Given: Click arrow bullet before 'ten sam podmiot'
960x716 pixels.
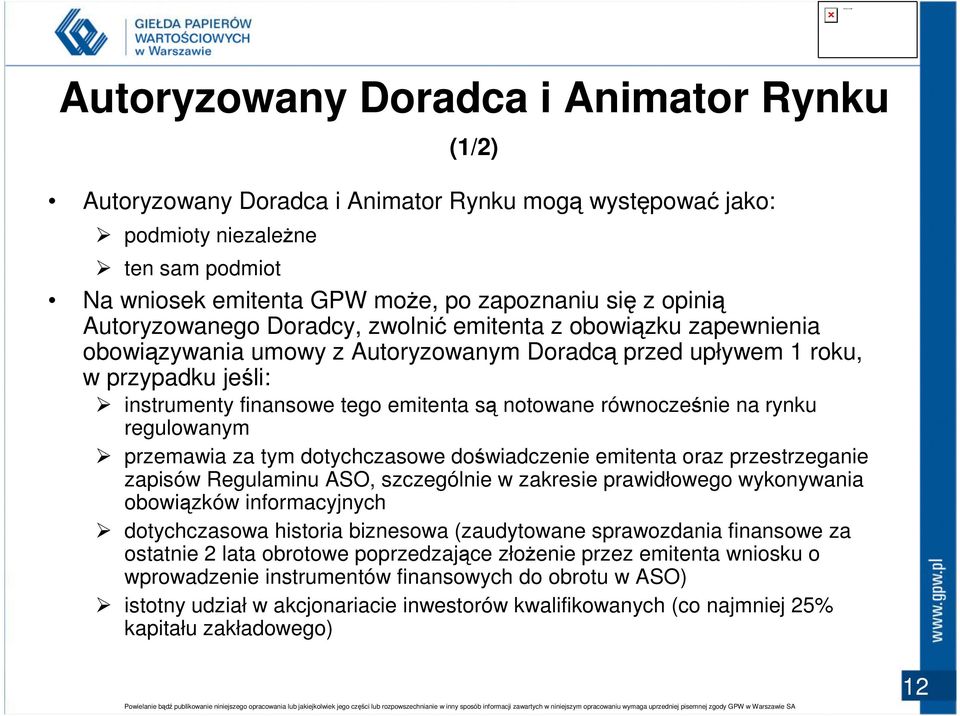Looking at the screenshot, I should pyautogui.click(x=103, y=268).
